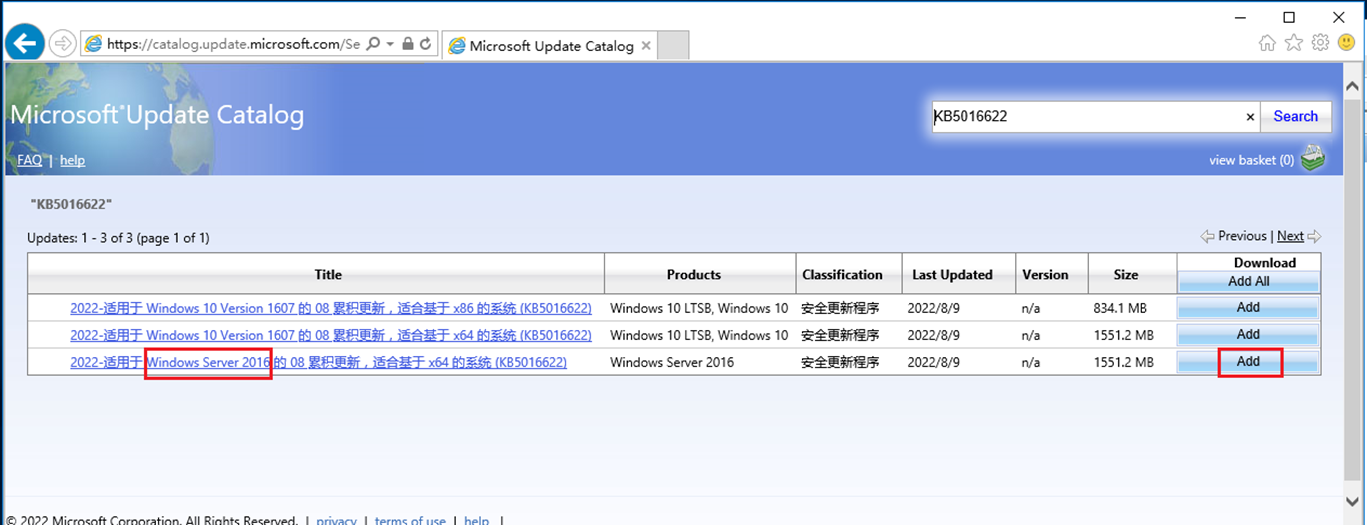This screenshot has height=525, width=1367.
Task: Clear the search box with the X
Action: click(1250, 117)
